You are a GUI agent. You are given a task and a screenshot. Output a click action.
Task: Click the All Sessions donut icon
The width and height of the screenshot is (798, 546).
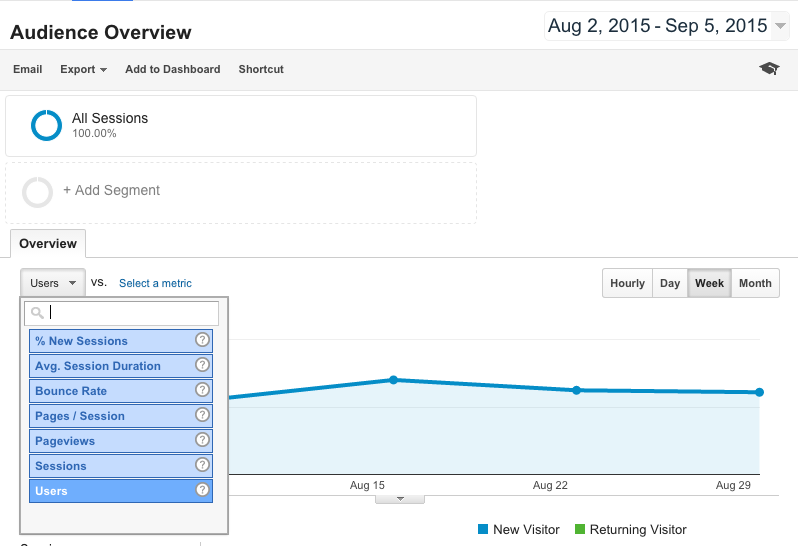click(46, 125)
